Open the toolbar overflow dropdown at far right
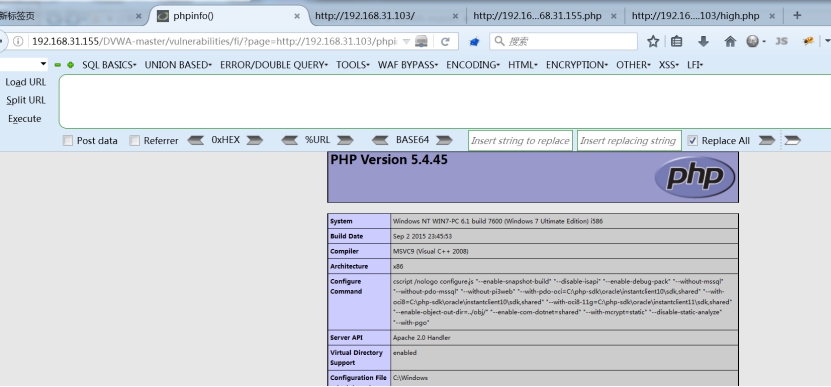 click(827, 41)
